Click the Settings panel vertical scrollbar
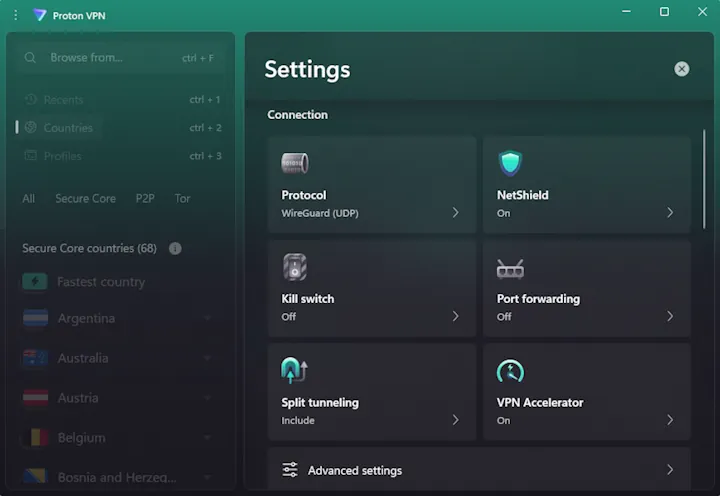Viewport: 720px width, 496px height. (x=704, y=179)
